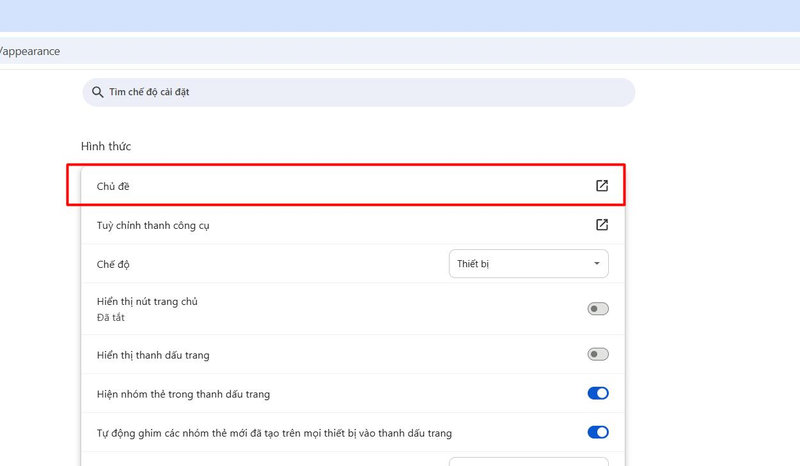Screen dimensions: 800x466
Task: Disable Hiện nhóm thẻ trong thanh dấu trang
Action: 597,393
